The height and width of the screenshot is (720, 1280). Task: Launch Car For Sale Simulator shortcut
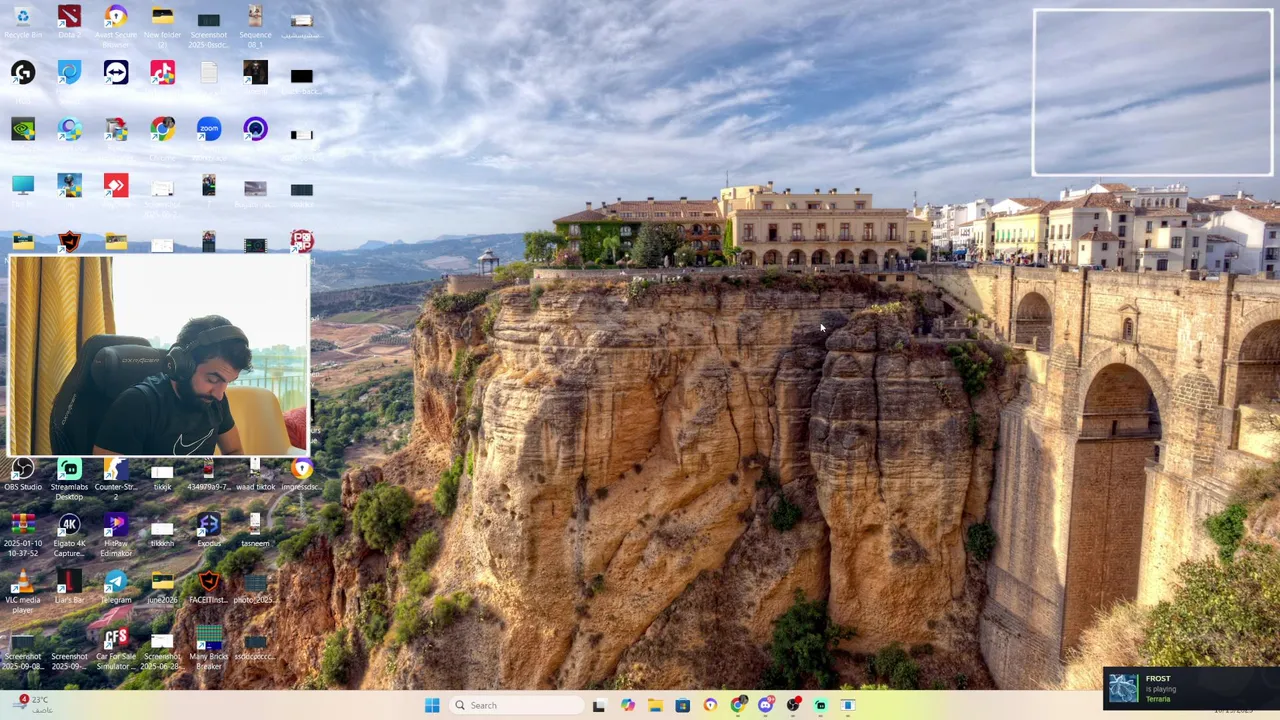pyautogui.click(x=116, y=649)
